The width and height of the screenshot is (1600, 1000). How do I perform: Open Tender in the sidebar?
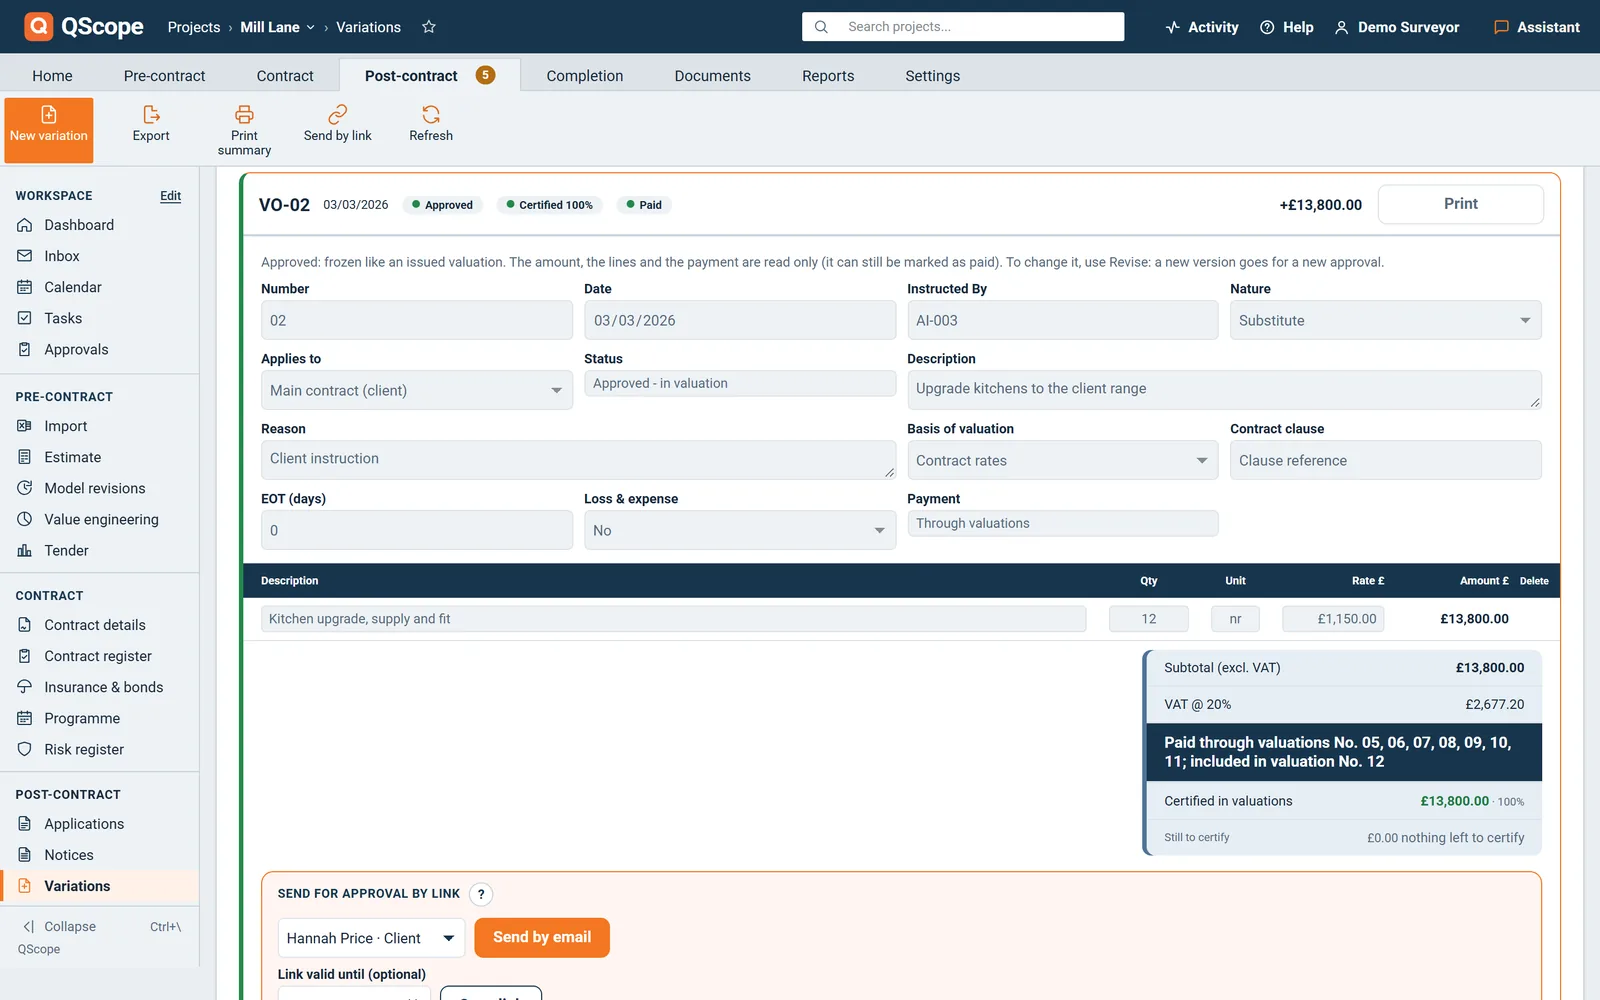point(99,550)
